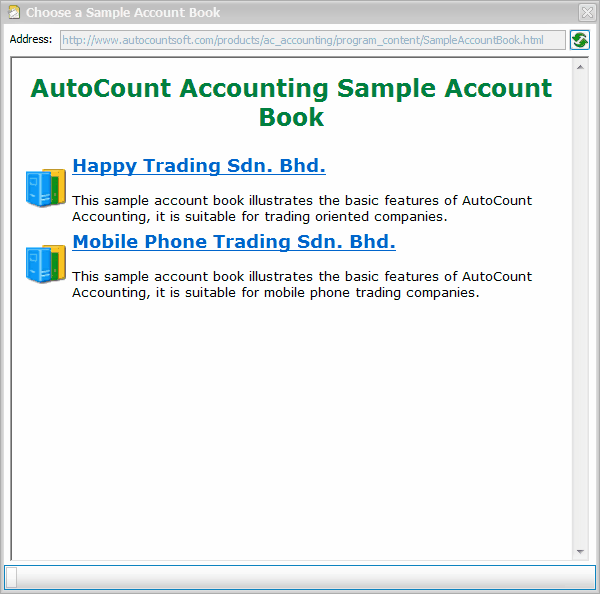Click the AutoCount Accounting Sample Account Book heading
Viewport: 600px width, 594px height.
pos(291,102)
